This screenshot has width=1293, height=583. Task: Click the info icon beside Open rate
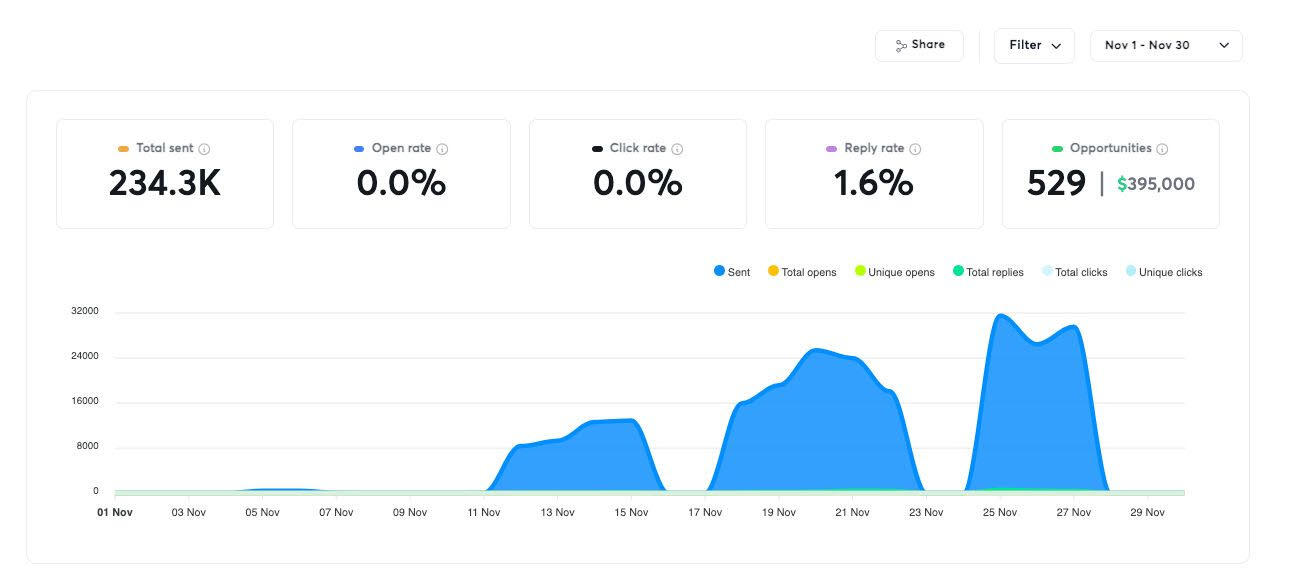(x=442, y=149)
